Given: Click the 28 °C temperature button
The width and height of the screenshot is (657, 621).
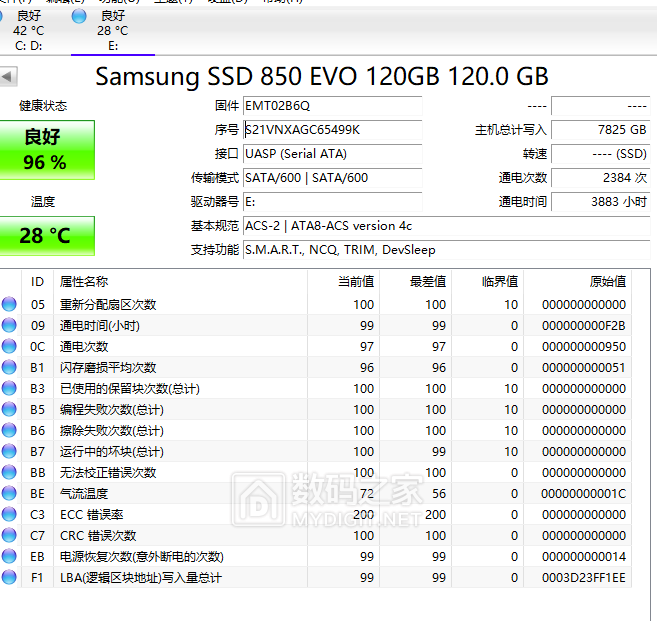Looking at the screenshot, I should coord(46,236).
